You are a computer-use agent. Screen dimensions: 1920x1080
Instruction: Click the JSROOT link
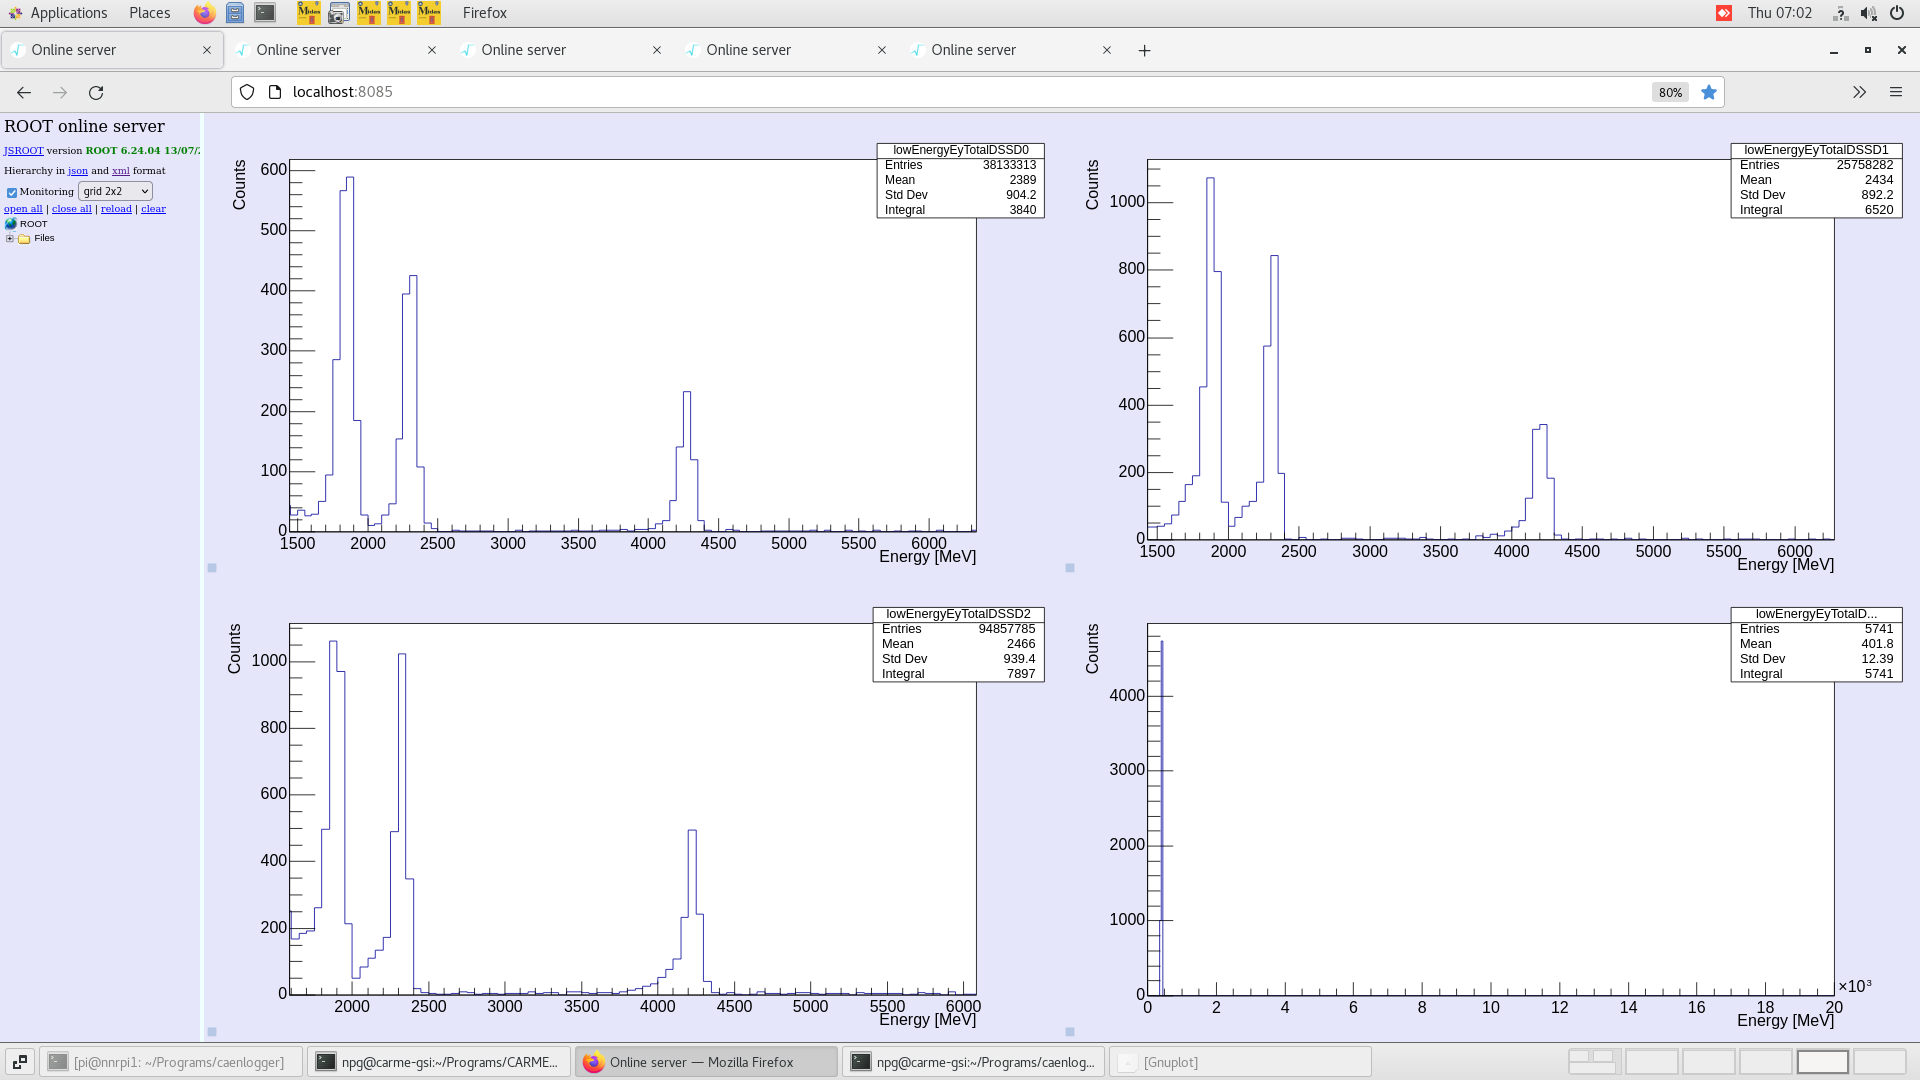23,151
